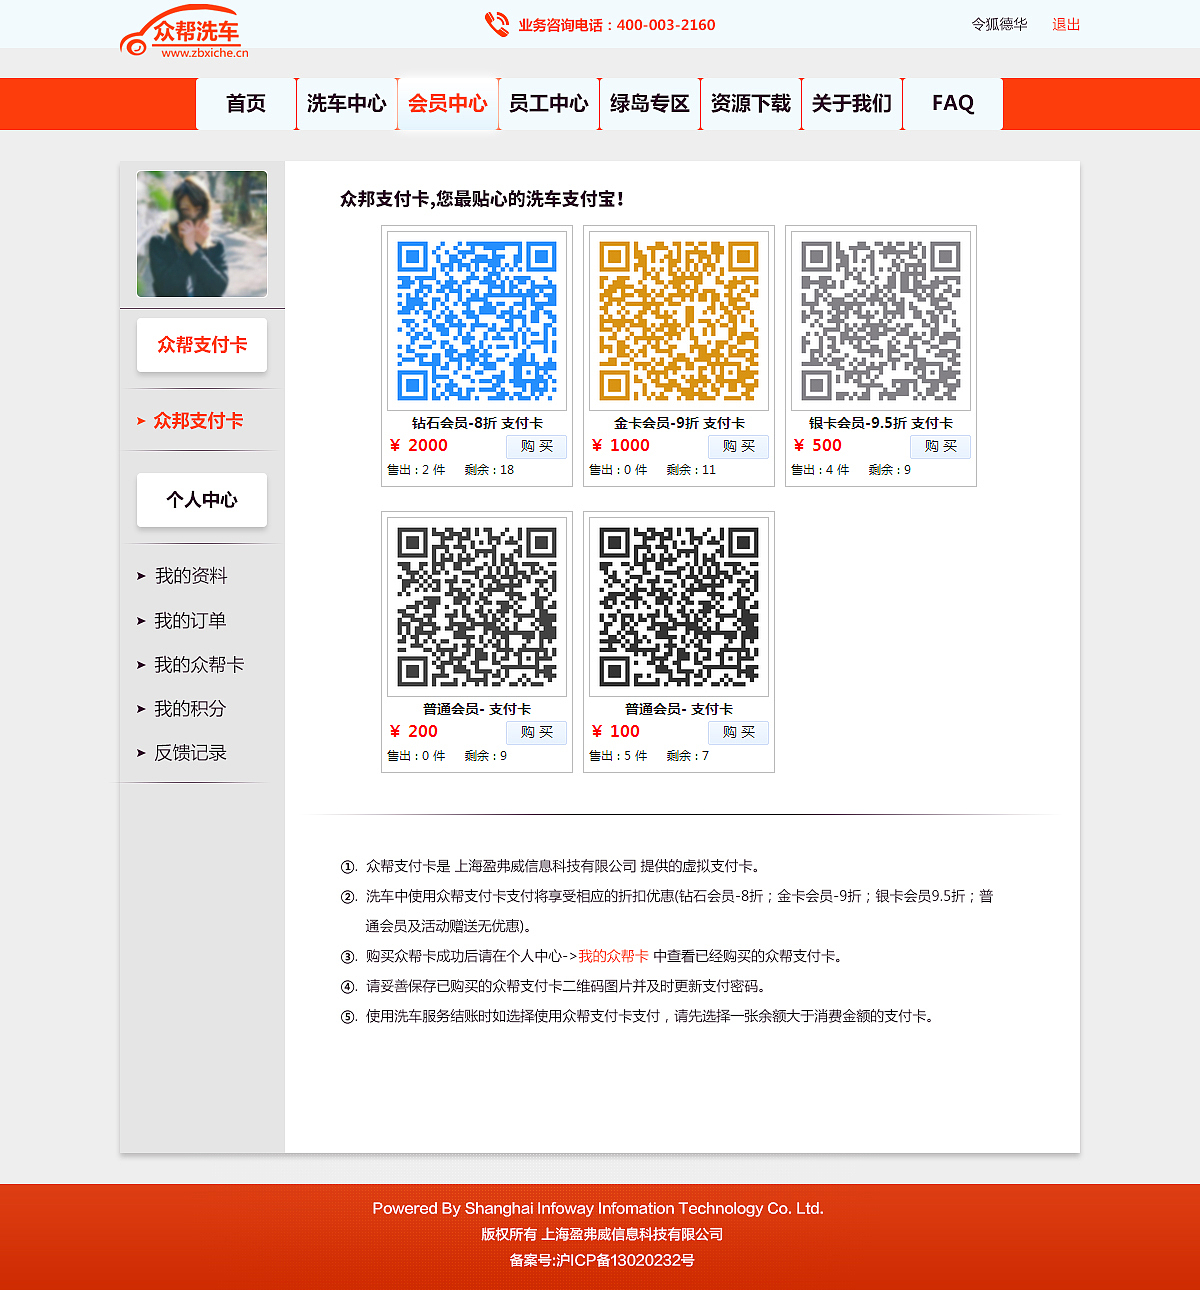
Task: Click the ¥ 1000 price
Action: click(620, 446)
